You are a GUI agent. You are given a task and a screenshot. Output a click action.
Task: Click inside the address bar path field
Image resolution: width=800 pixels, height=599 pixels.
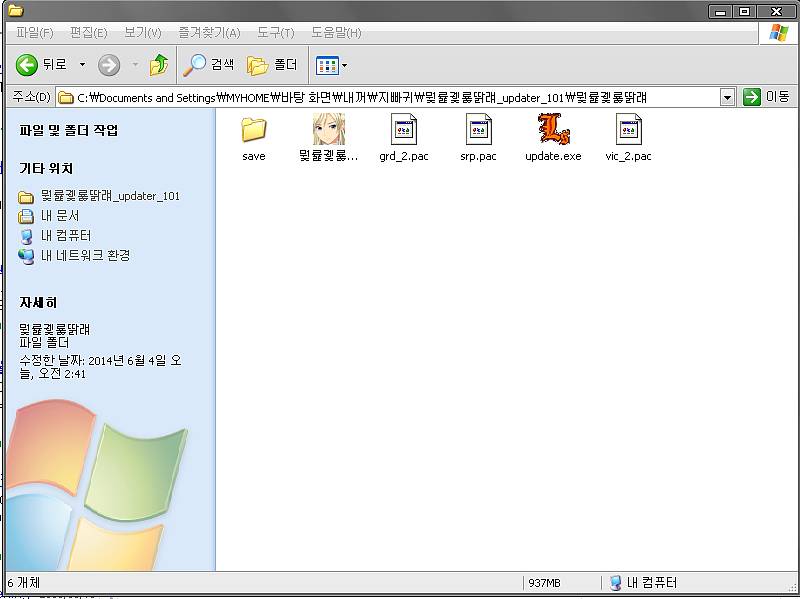pos(400,97)
